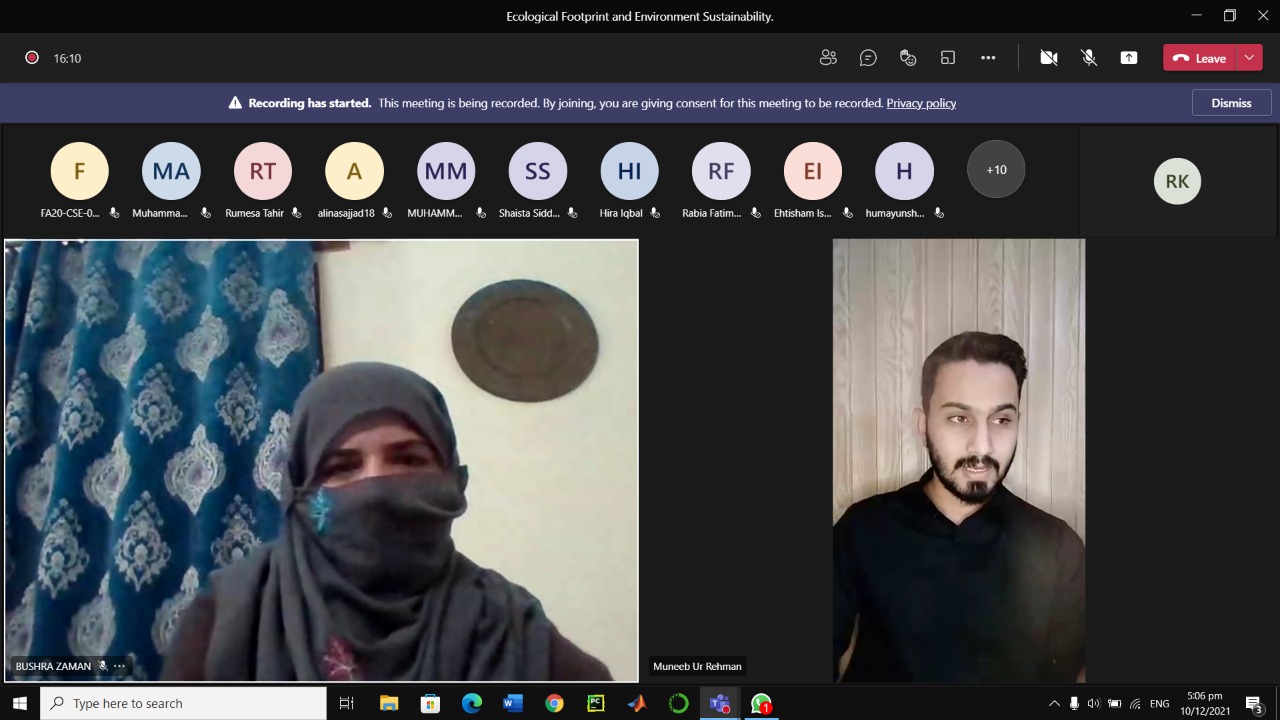Image resolution: width=1280 pixels, height=720 pixels.
Task: Open More actions ellipsis menu
Action: click(x=988, y=58)
